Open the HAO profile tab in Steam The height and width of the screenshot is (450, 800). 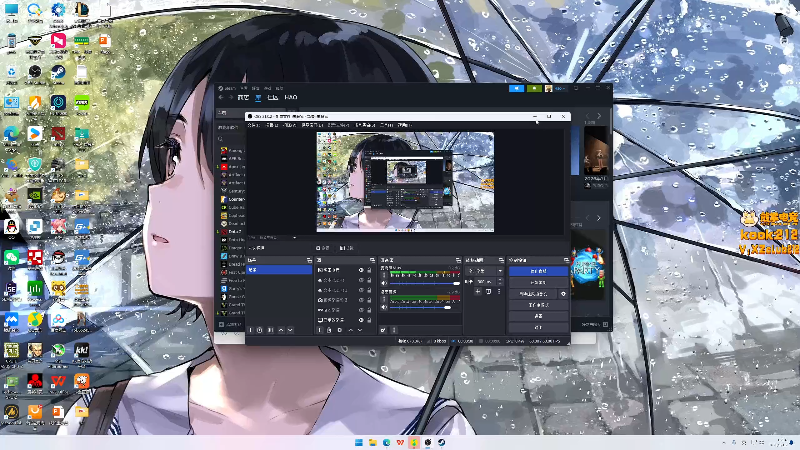coord(291,97)
